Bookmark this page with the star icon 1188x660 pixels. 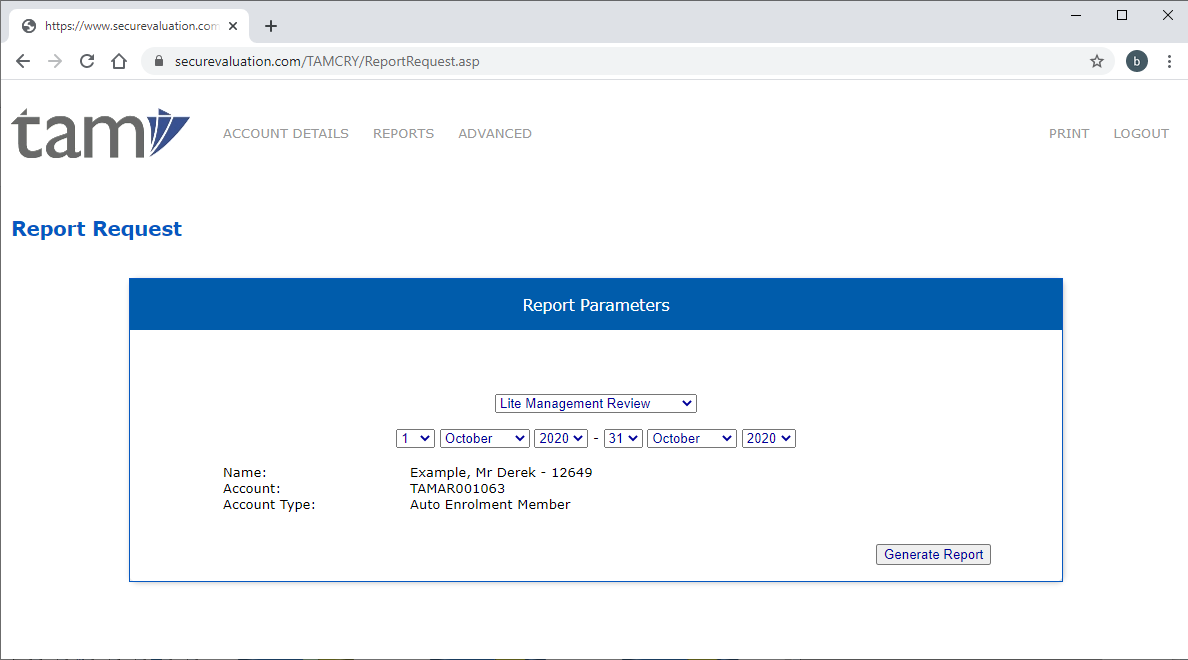point(1096,61)
